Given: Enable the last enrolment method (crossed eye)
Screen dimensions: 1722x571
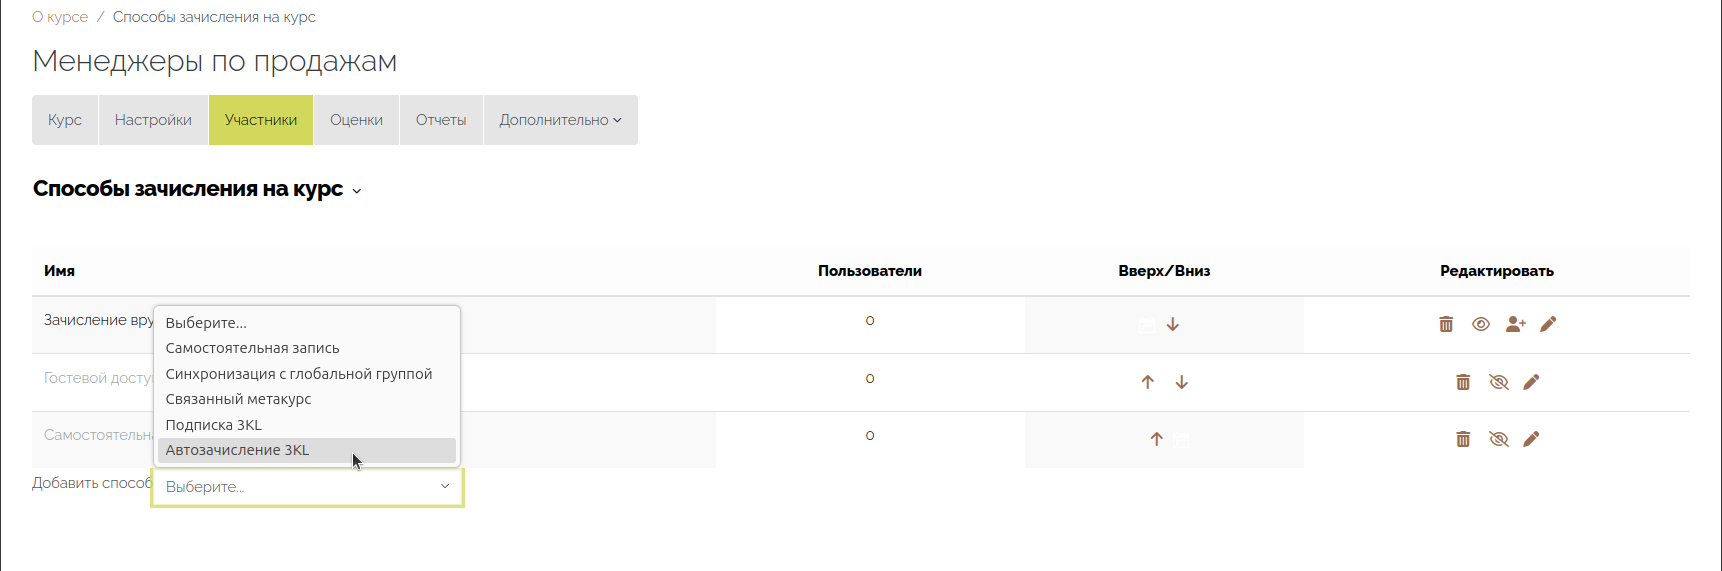Looking at the screenshot, I should coord(1498,439).
